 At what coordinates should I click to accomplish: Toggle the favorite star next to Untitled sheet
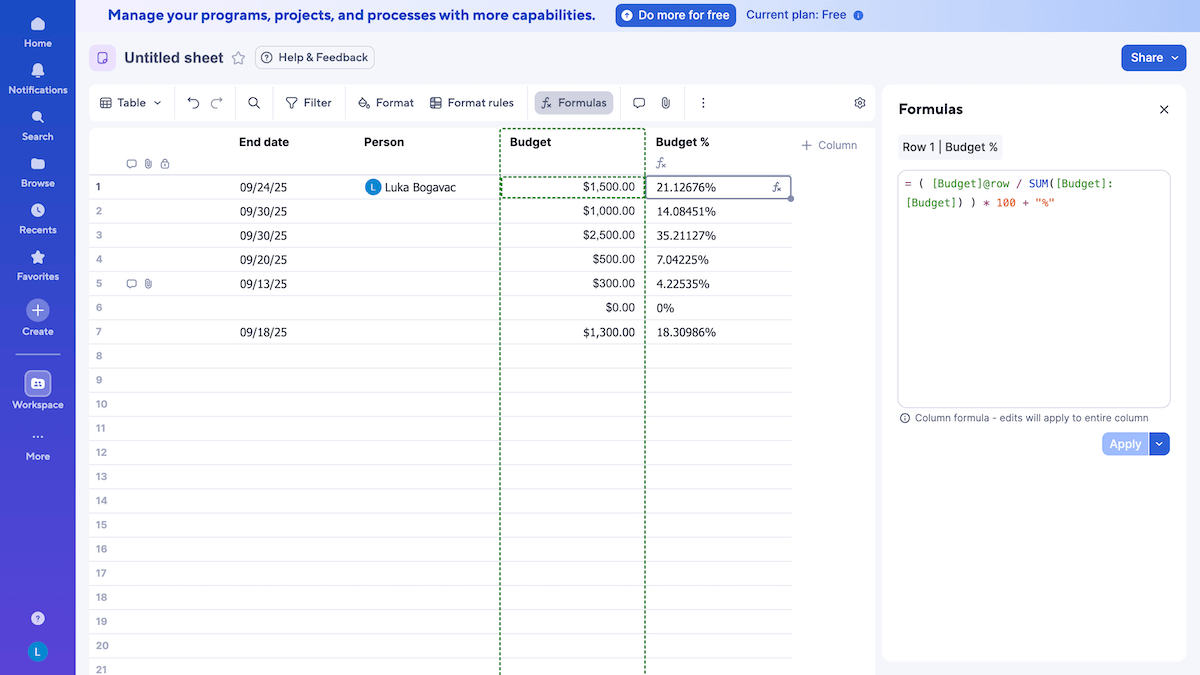tap(238, 58)
